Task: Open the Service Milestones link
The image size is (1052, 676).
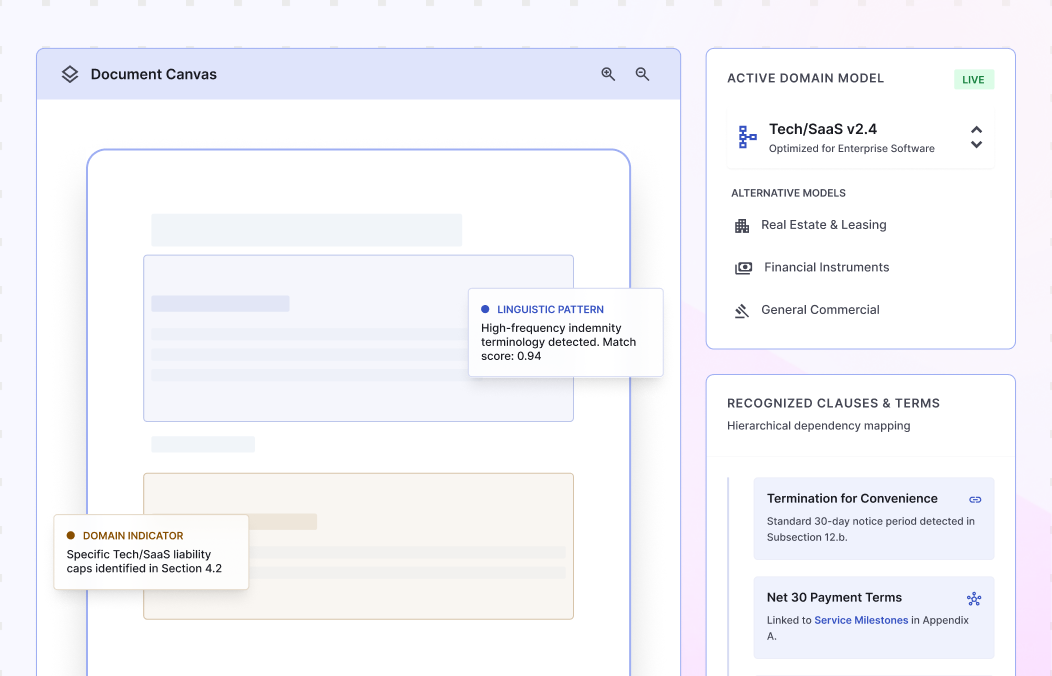Action: [x=861, y=620]
